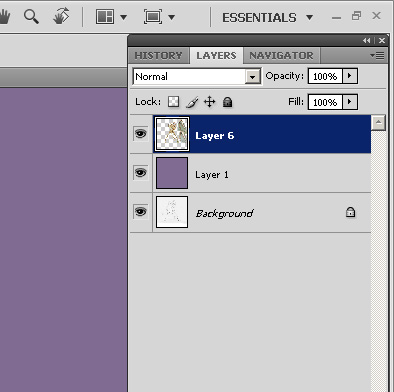This screenshot has height=392, width=394.
Task: Click the Screen Mode icon
Action: (153, 16)
